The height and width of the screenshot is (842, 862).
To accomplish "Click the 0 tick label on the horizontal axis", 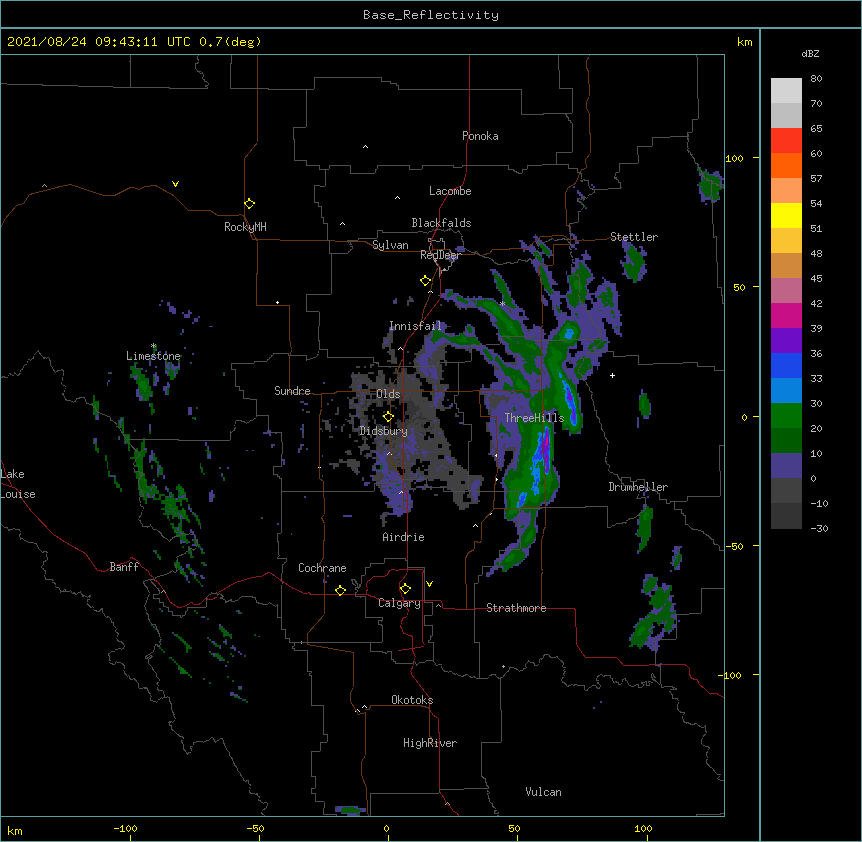I will coord(386,829).
